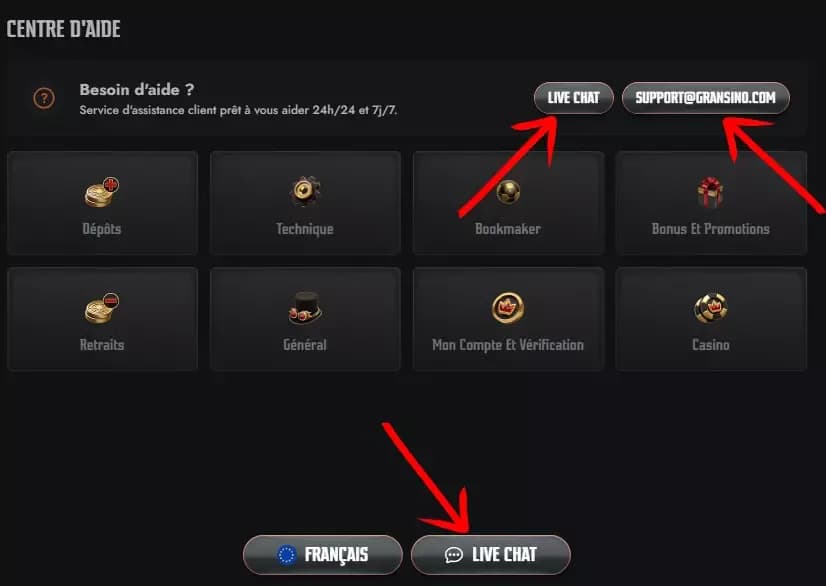Open the Live Chat button beside Besoin d'aide
The image size is (826, 586).
coord(574,98)
